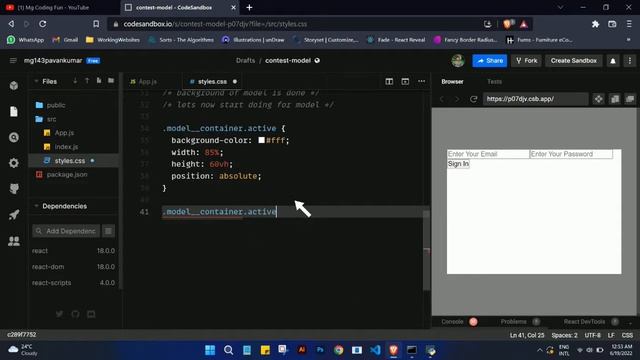Go forward in preview browser

point(457,99)
